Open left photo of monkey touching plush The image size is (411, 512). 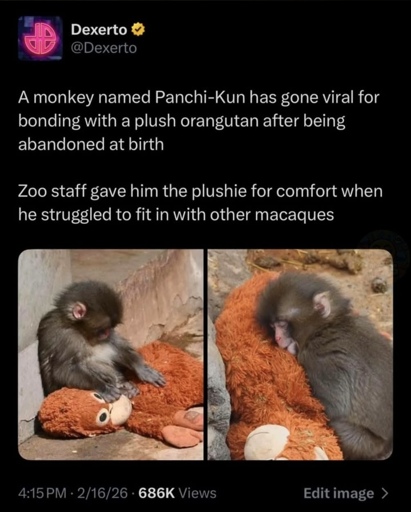coord(111,355)
